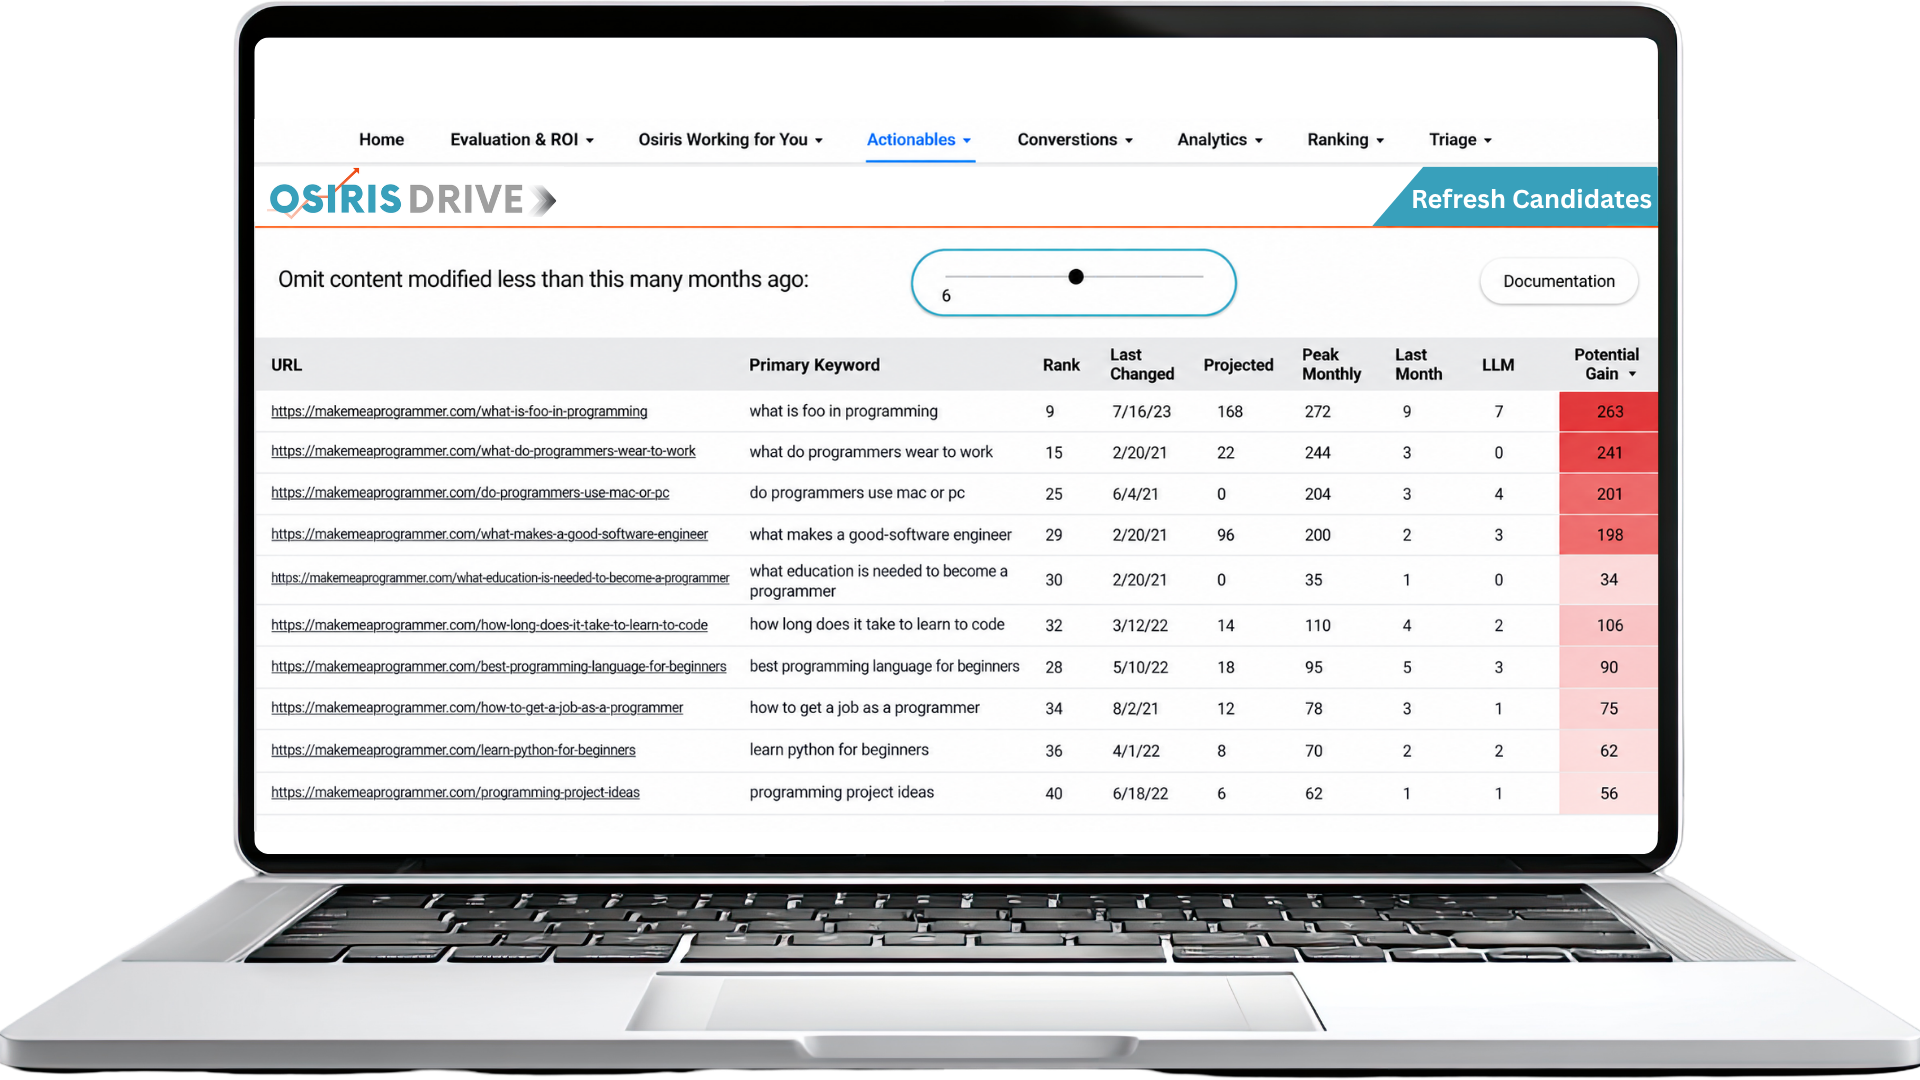Open how-to-get-a-job-as-a-programmer link

(477, 708)
